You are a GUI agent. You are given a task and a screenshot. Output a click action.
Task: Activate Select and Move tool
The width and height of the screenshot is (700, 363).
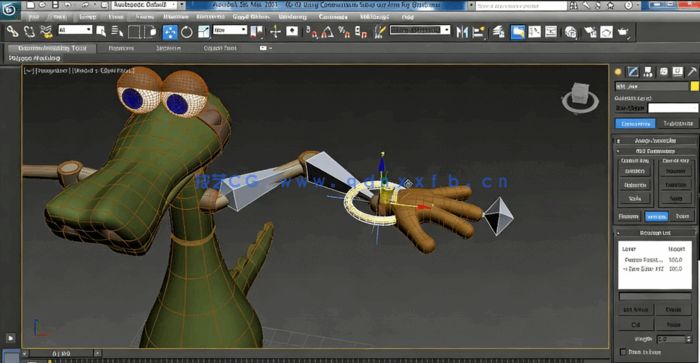[170, 32]
